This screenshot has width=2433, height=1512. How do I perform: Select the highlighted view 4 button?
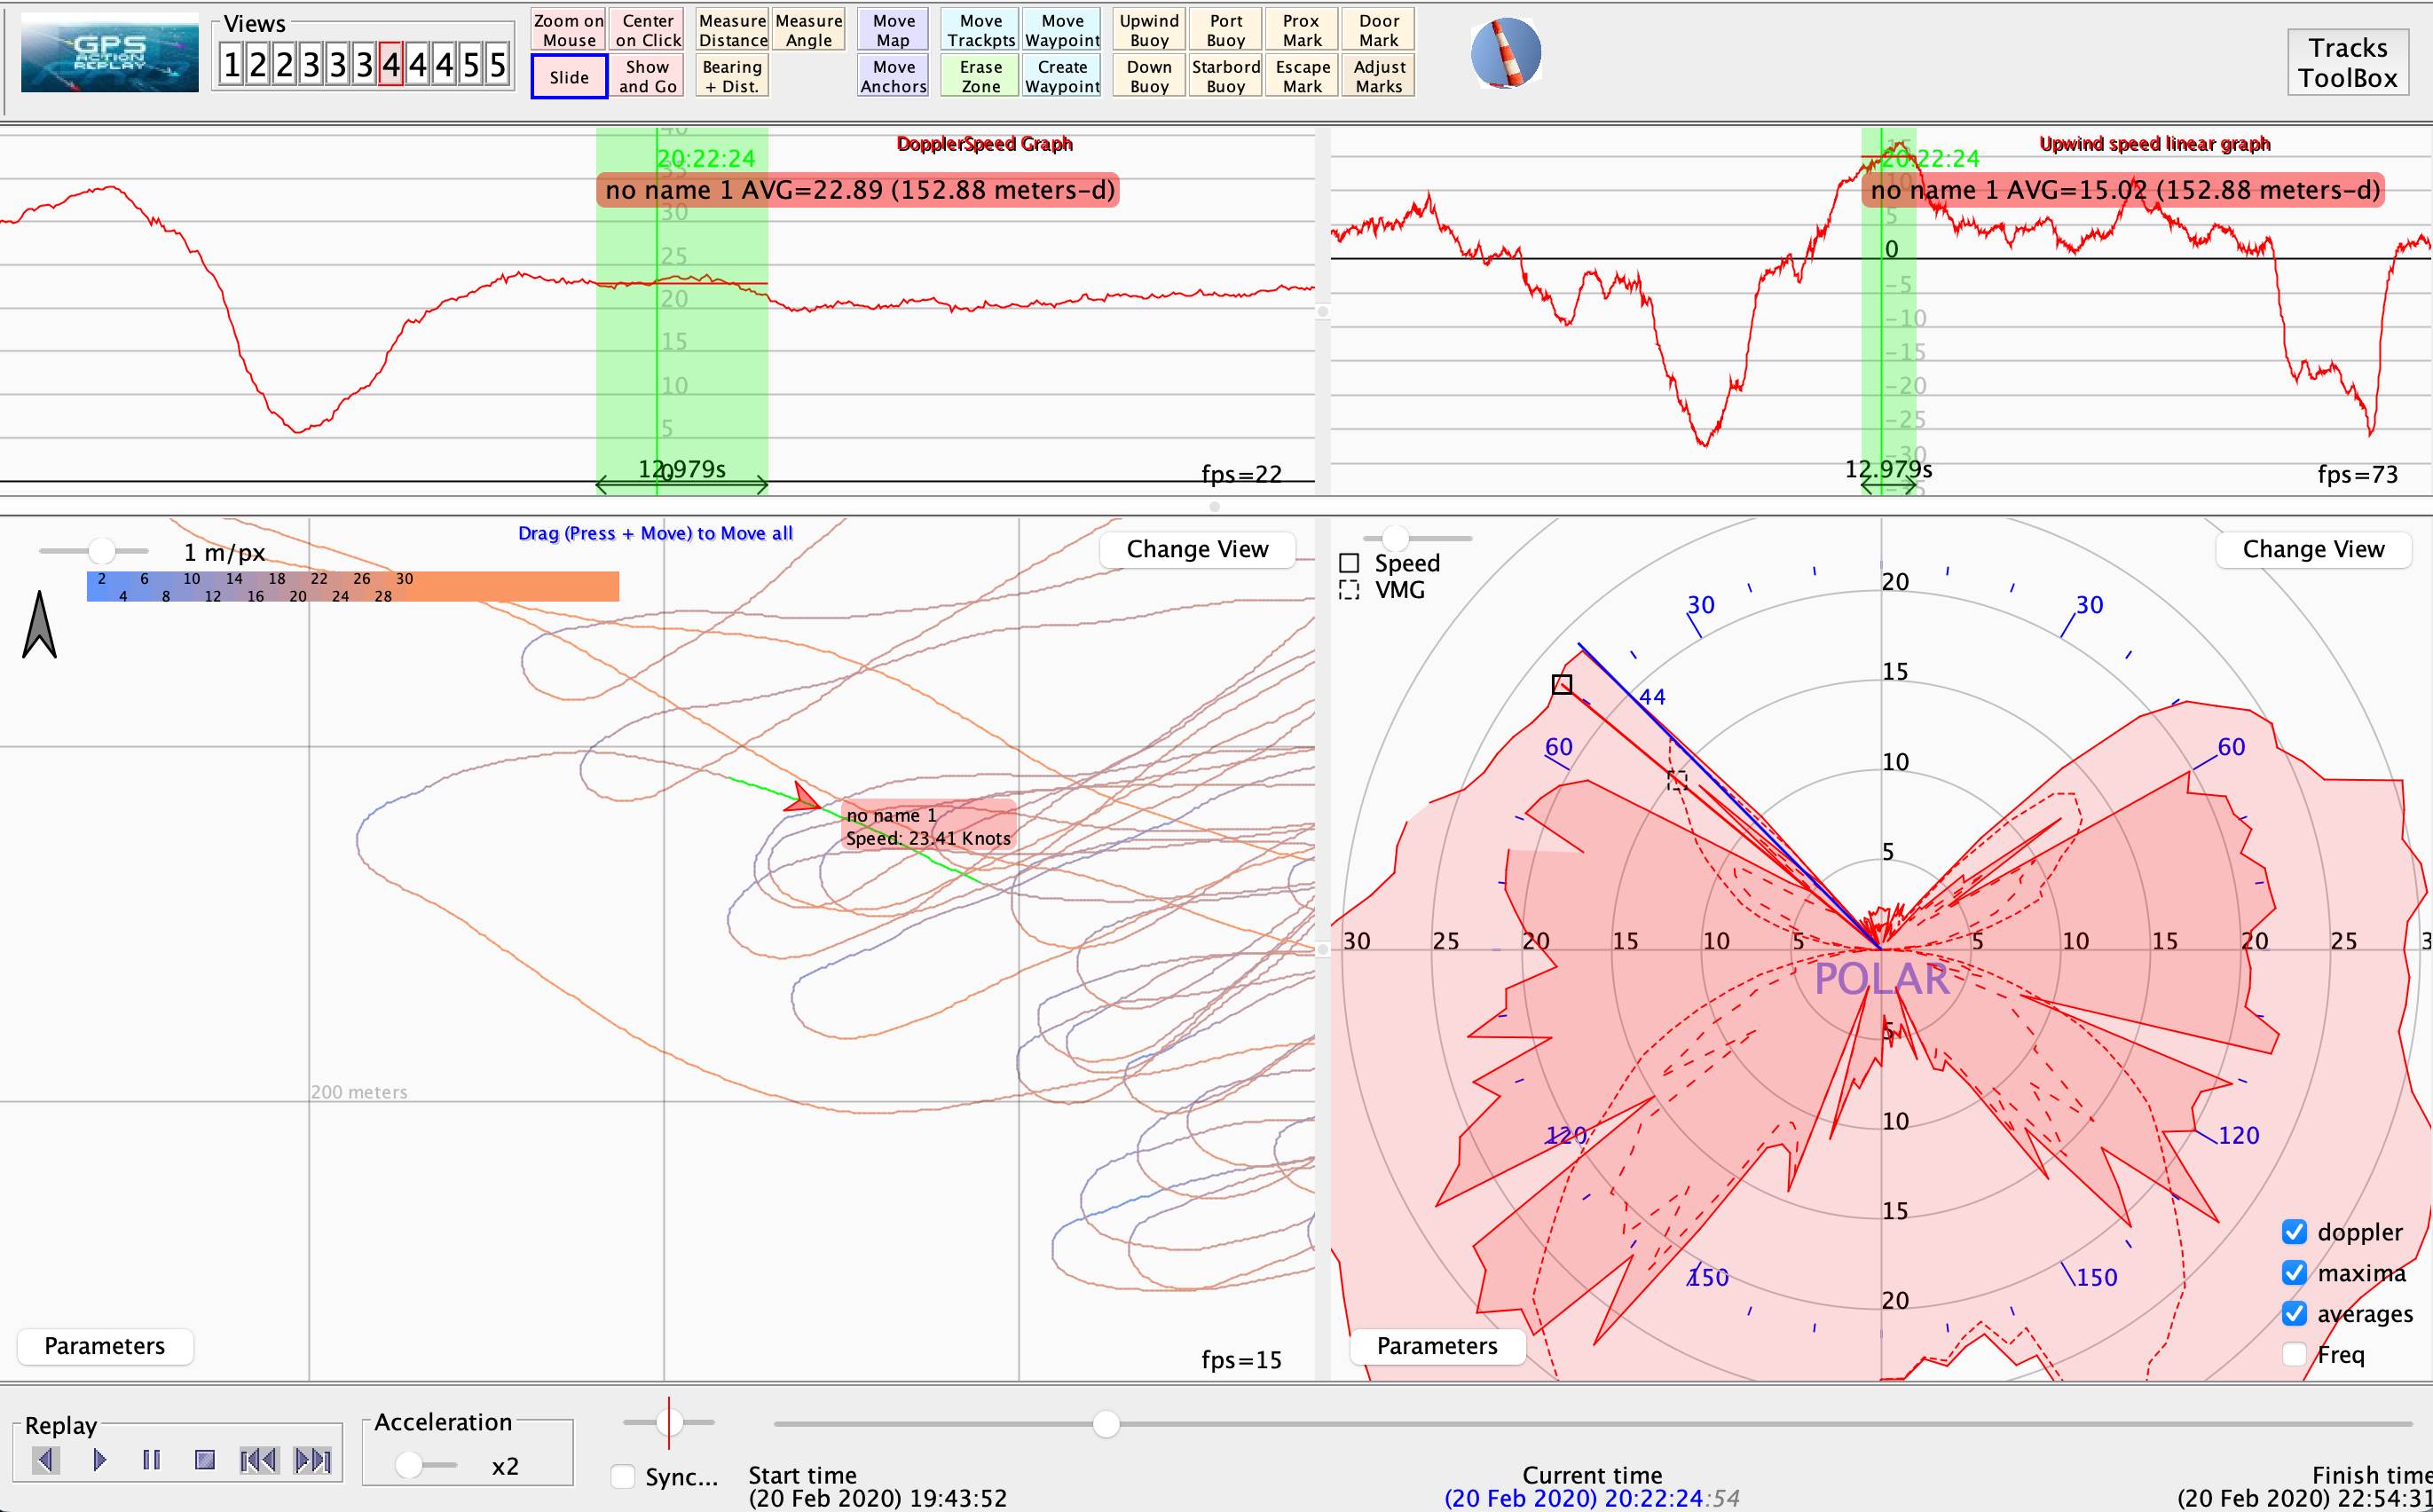click(x=391, y=65)
